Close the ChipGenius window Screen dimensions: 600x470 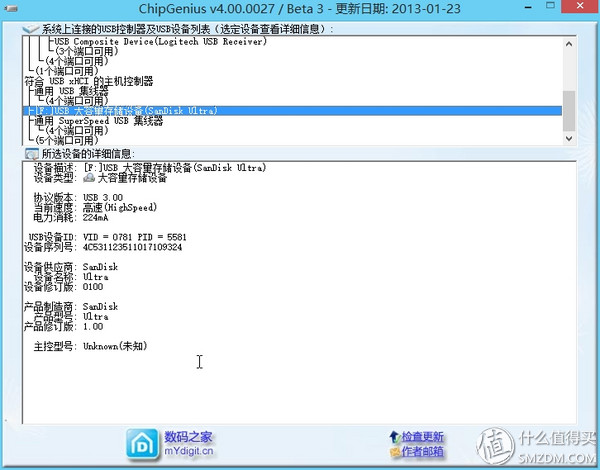pos(580,6)
